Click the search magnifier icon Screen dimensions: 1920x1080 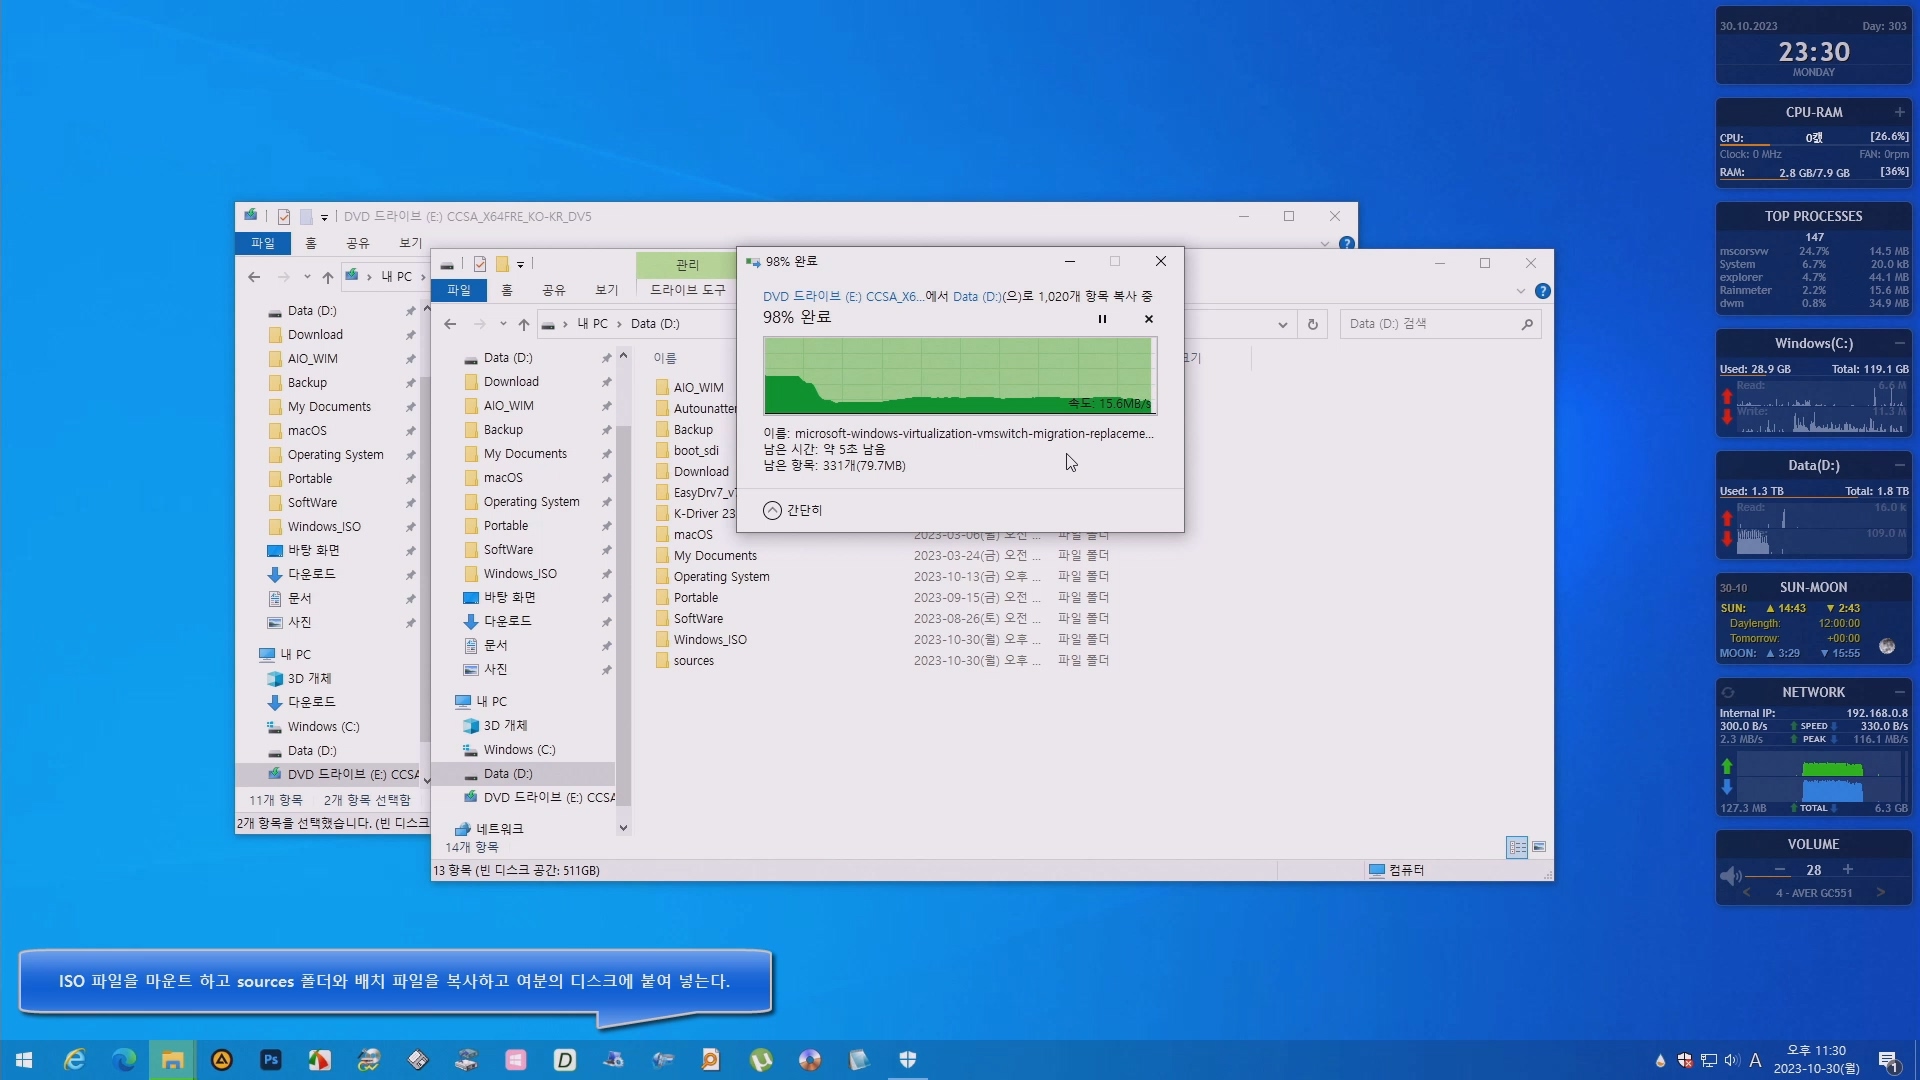pos(1527,324)
